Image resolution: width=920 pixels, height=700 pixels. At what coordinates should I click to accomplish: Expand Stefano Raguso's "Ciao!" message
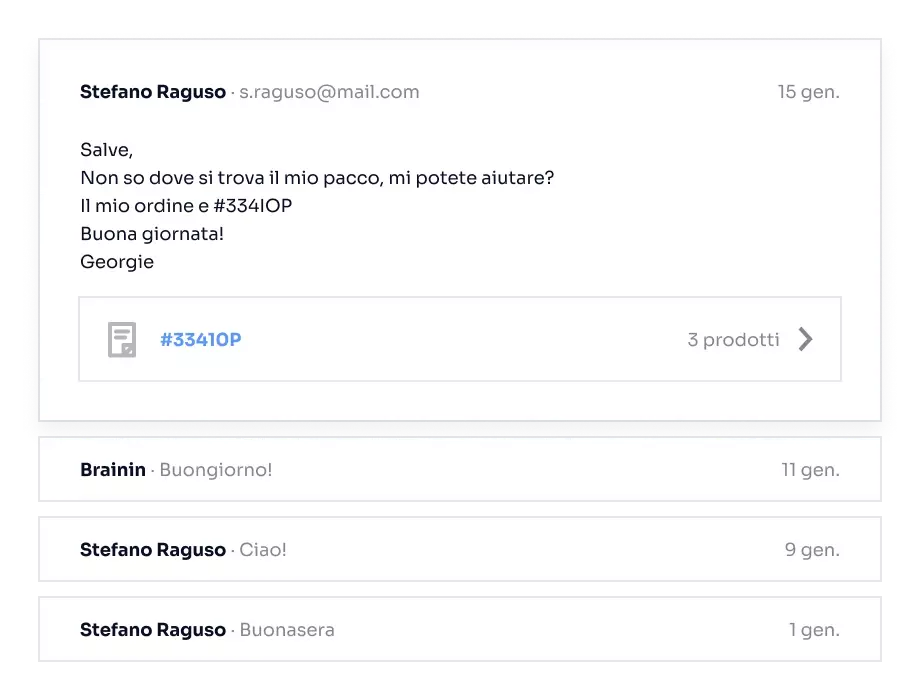point(460,549)
